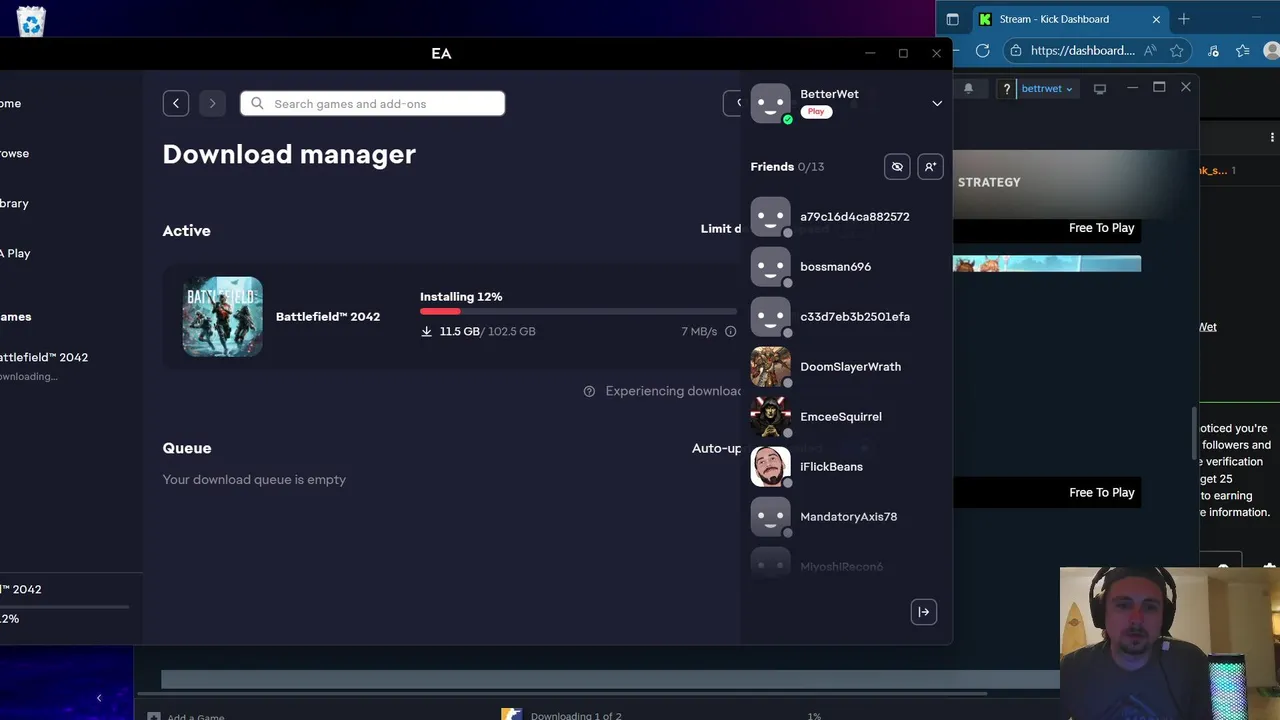Expand bettrwet account dropdown in Steam
This screenshot has width=1280, height=720.
point(1047,89)
